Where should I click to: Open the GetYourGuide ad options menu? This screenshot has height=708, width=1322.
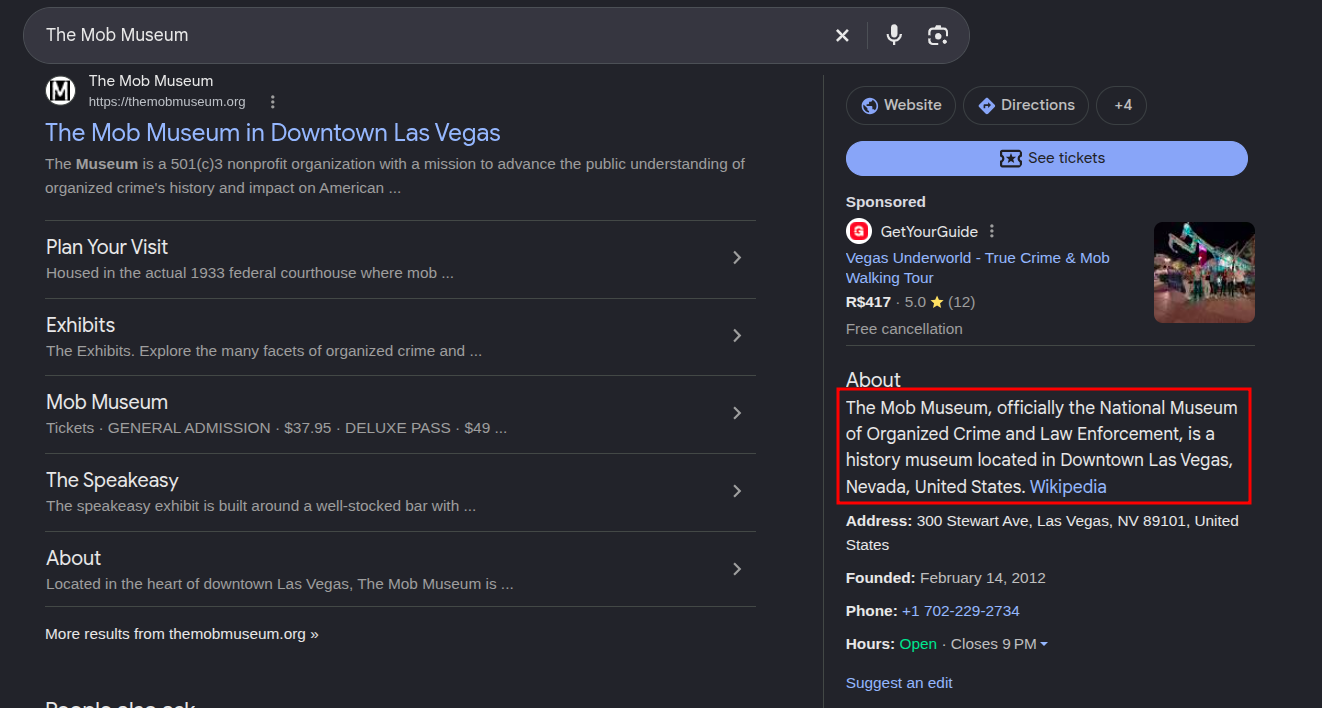pos(992,231)
